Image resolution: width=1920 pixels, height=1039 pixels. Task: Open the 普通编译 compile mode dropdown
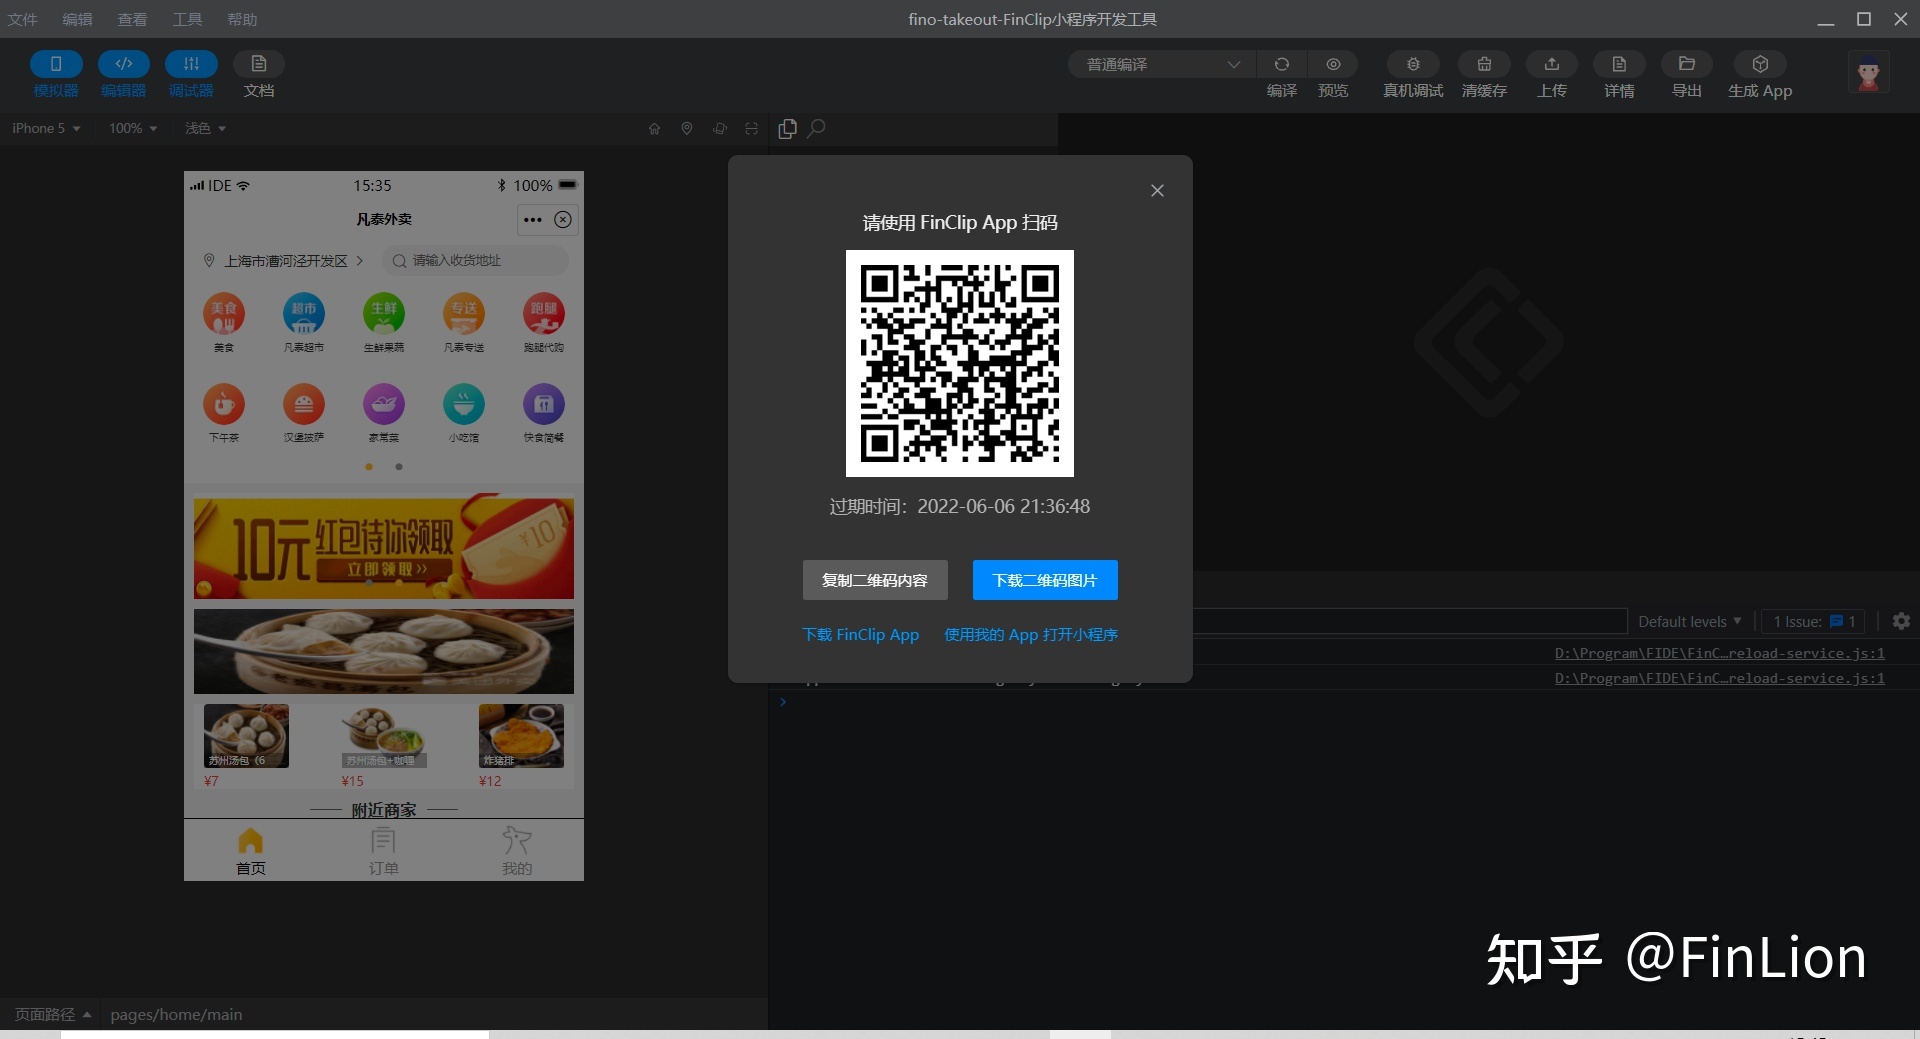1162,64
